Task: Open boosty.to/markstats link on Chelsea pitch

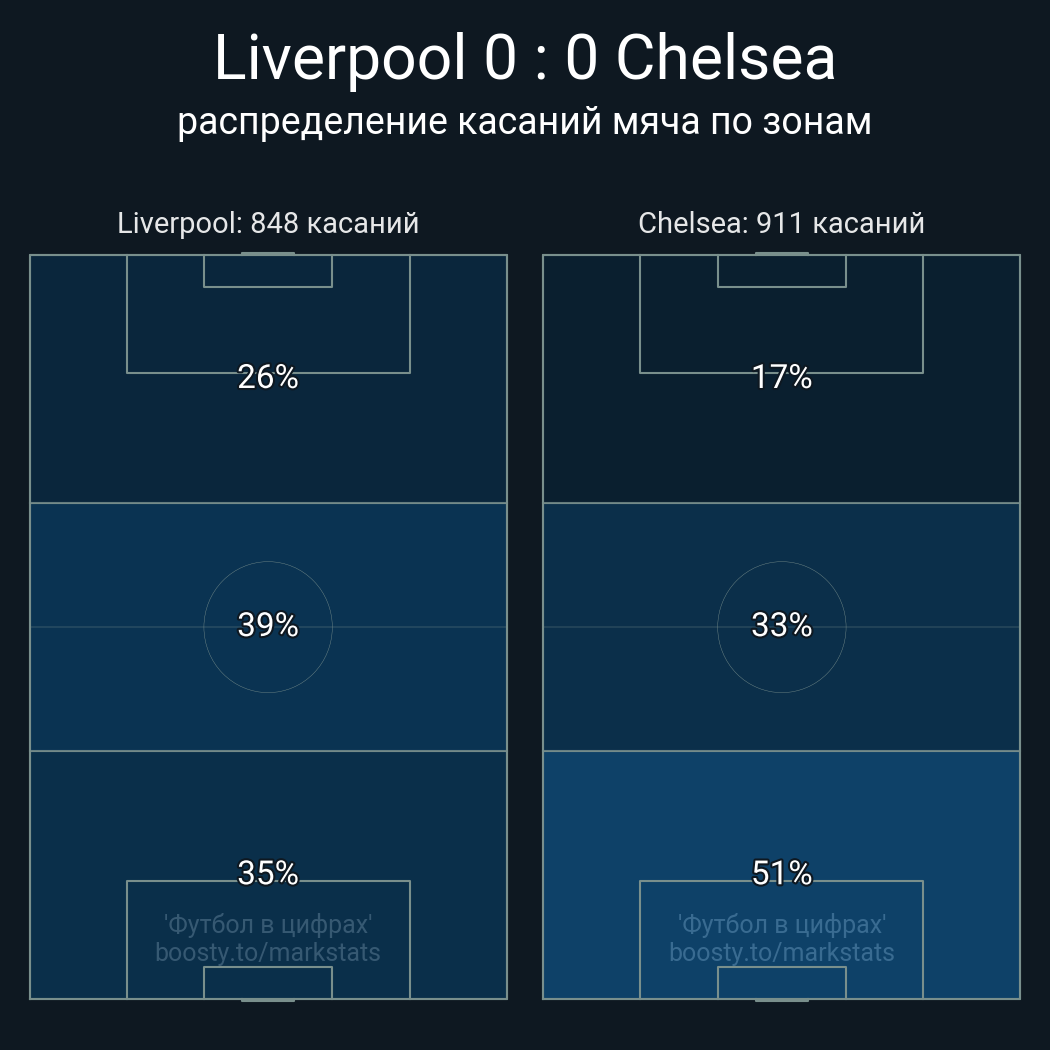Action: pyautogui.click(x=781, y=952)
